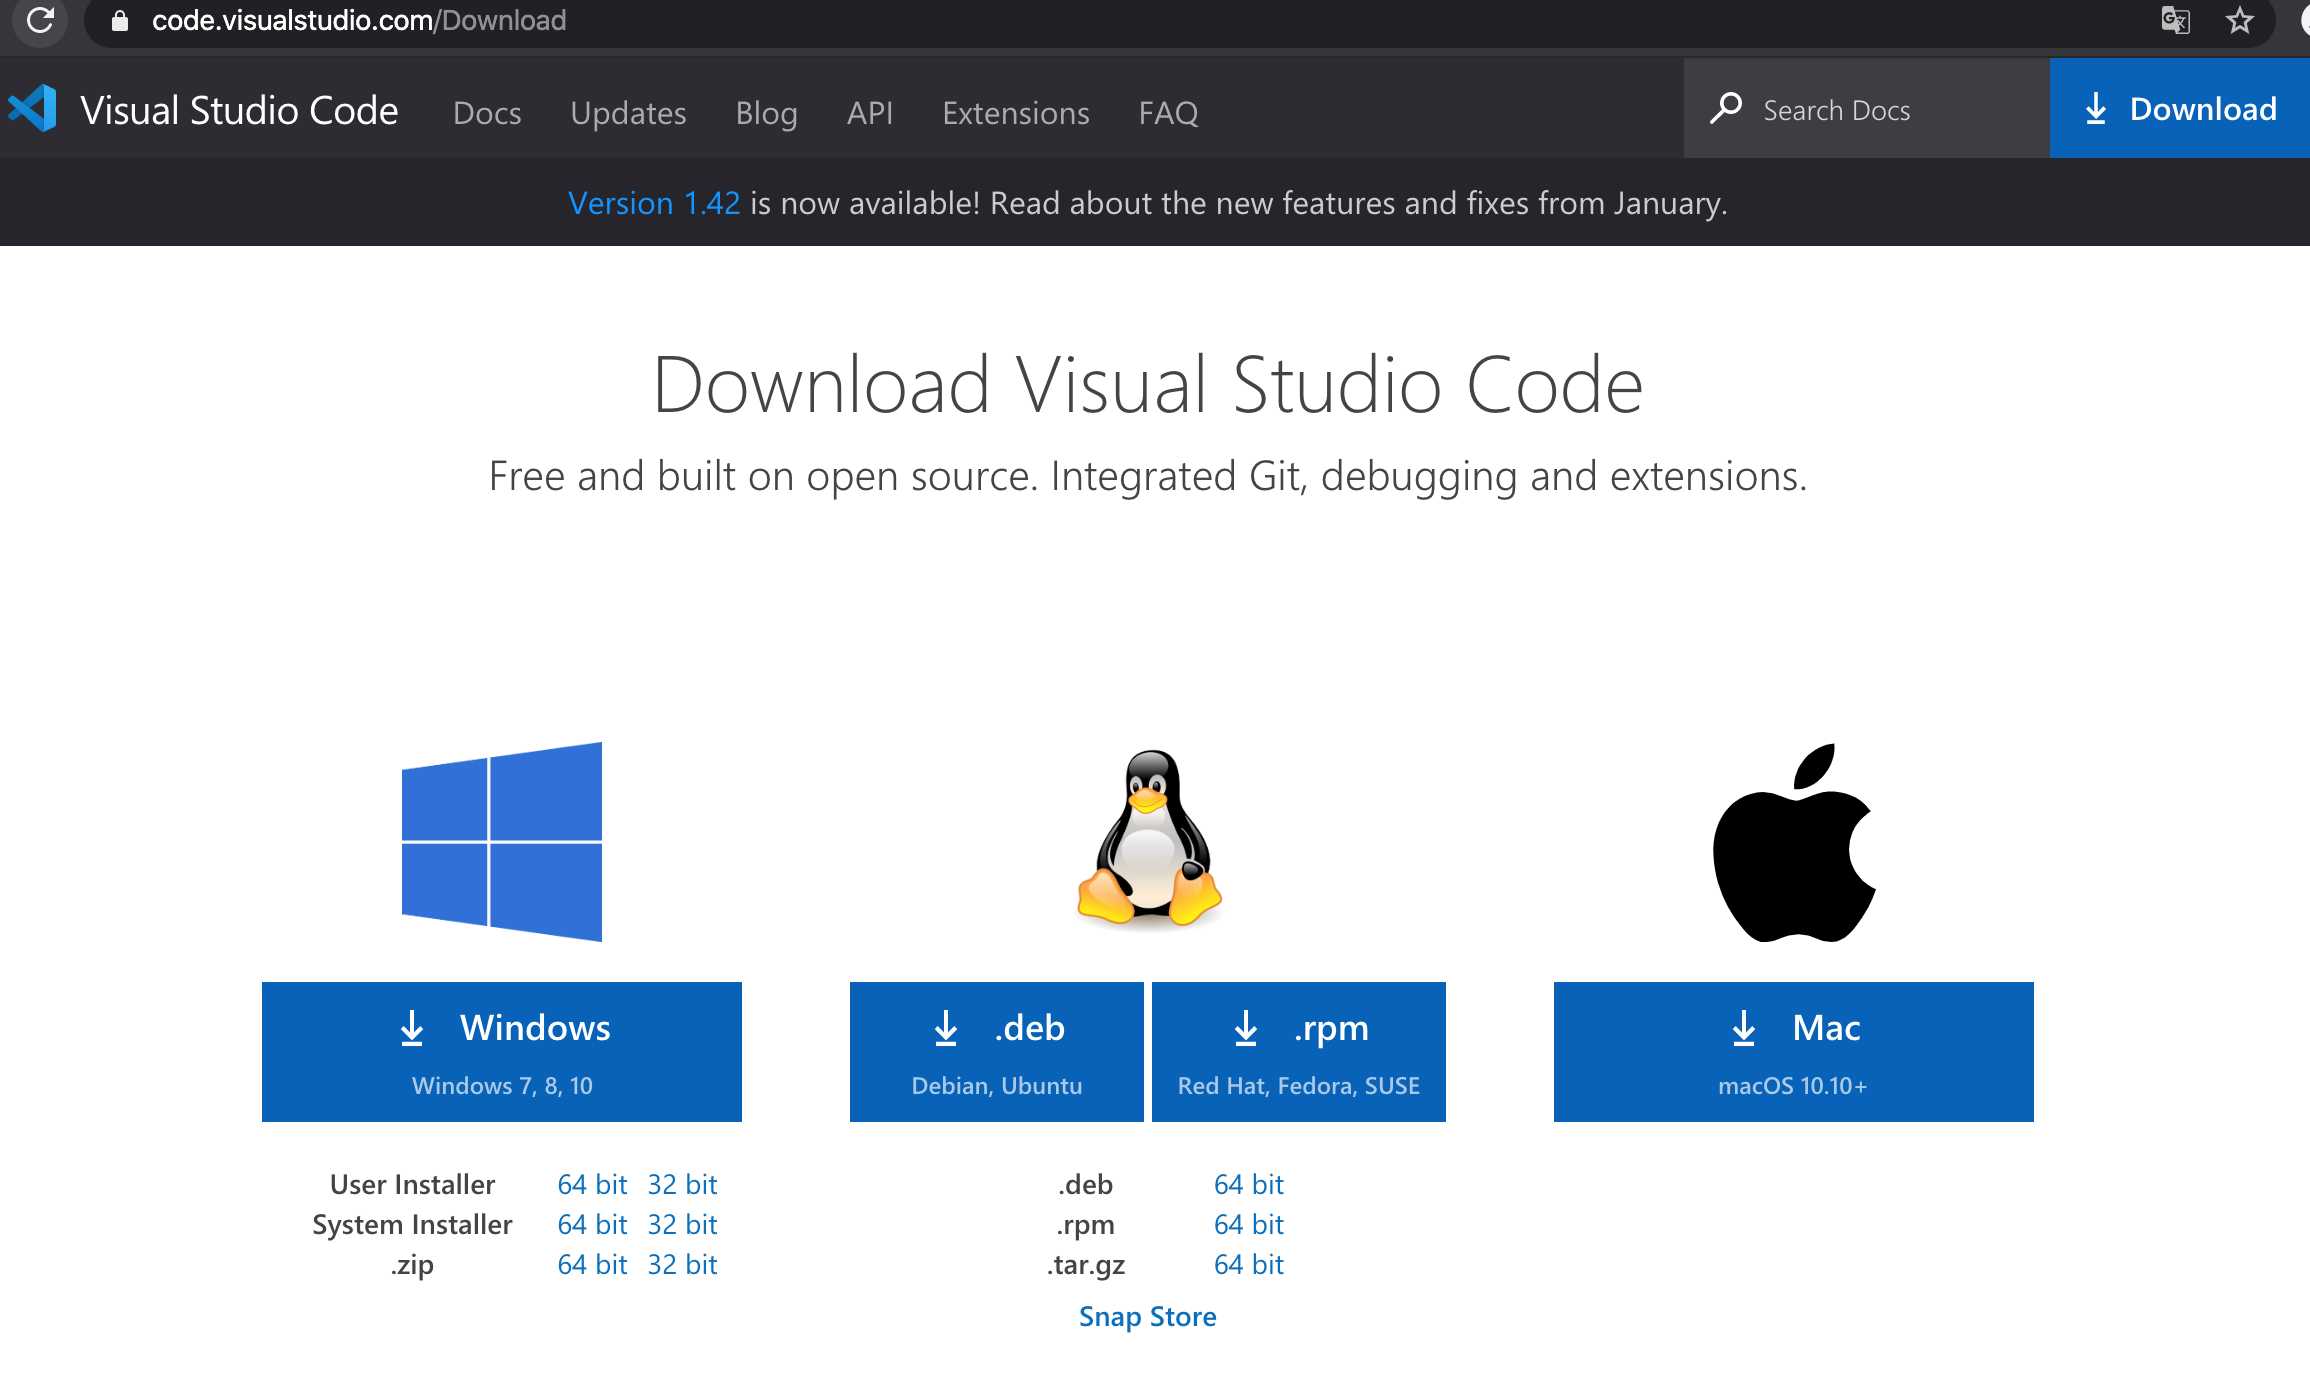Click the Apple logo image
2310x1380 pixels.
tap(1794, 842)
